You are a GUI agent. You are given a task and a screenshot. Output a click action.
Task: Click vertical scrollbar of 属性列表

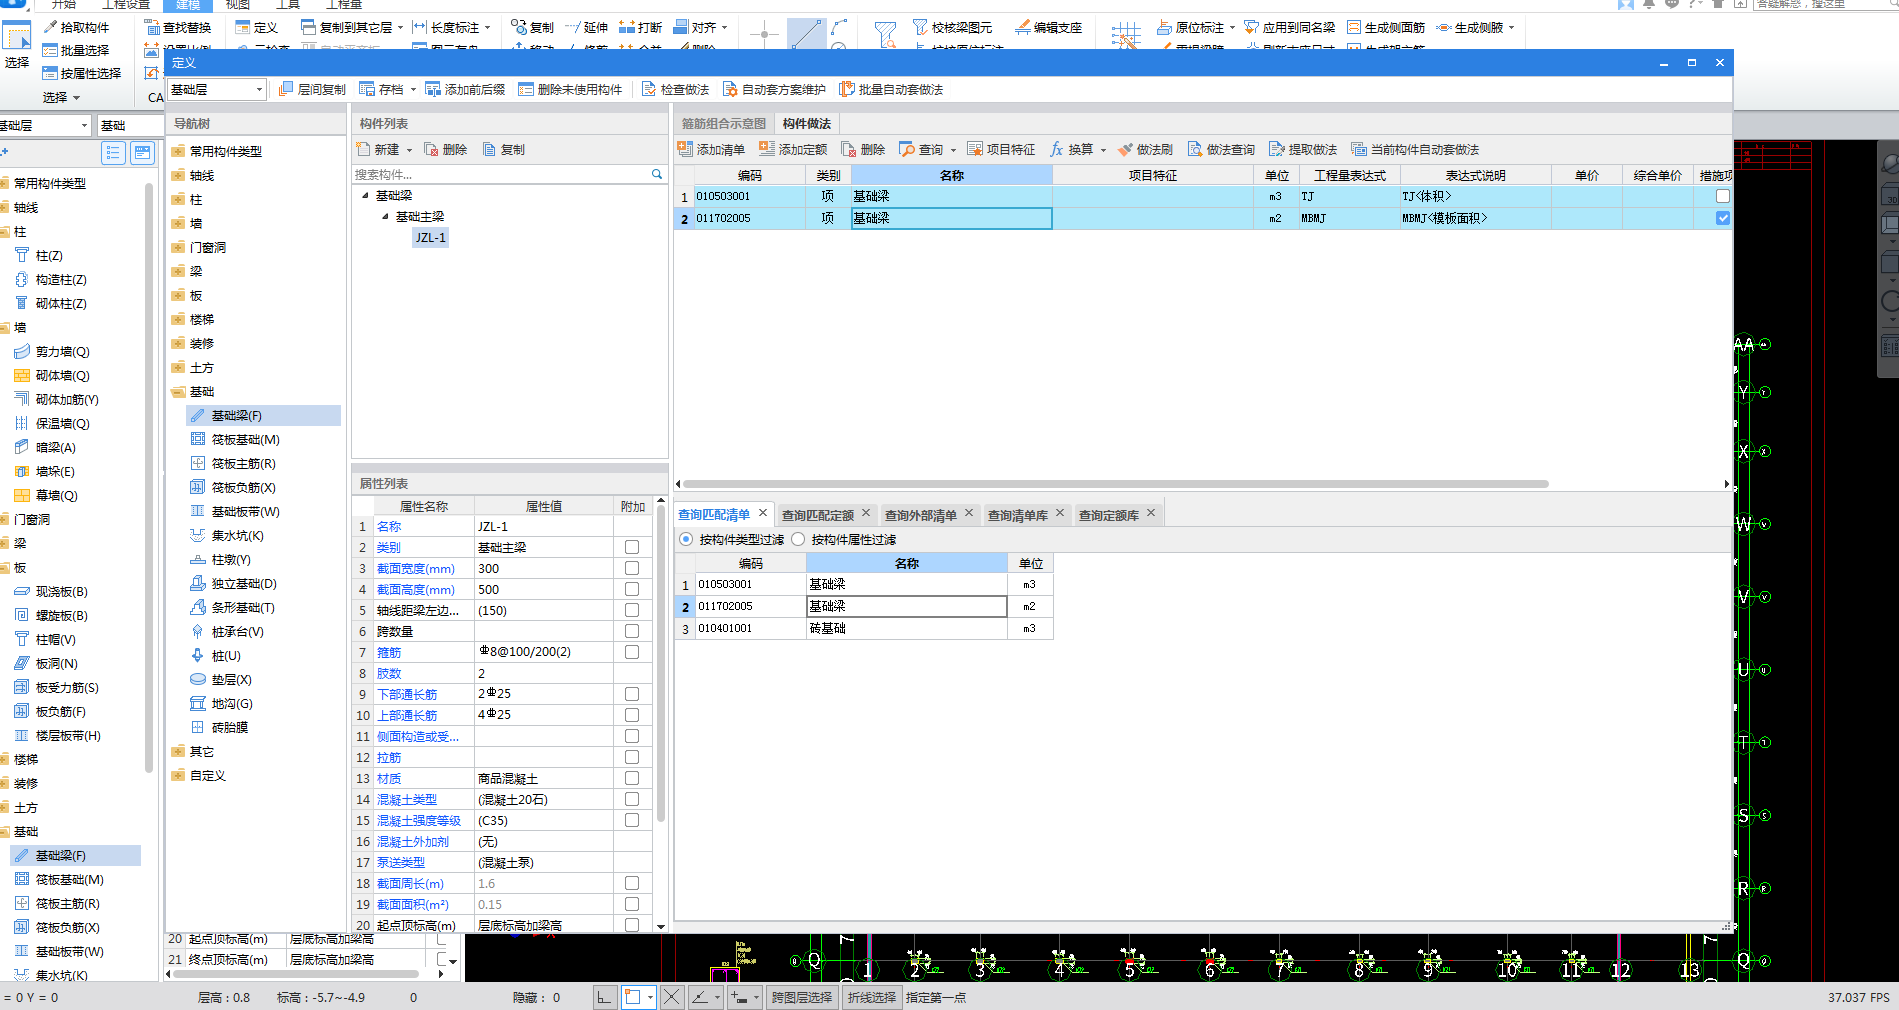(660, 665)
